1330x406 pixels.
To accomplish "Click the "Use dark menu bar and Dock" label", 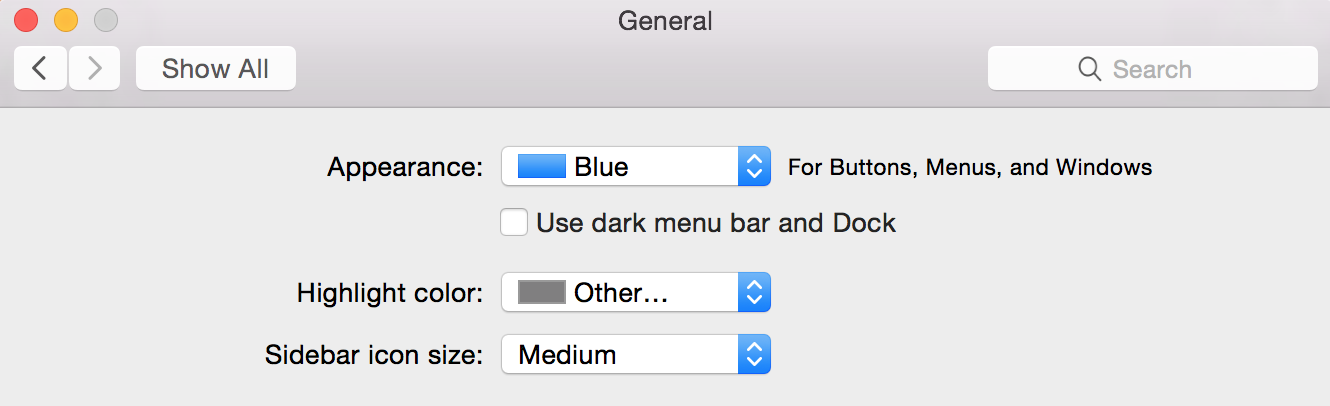I will point(716,222).
